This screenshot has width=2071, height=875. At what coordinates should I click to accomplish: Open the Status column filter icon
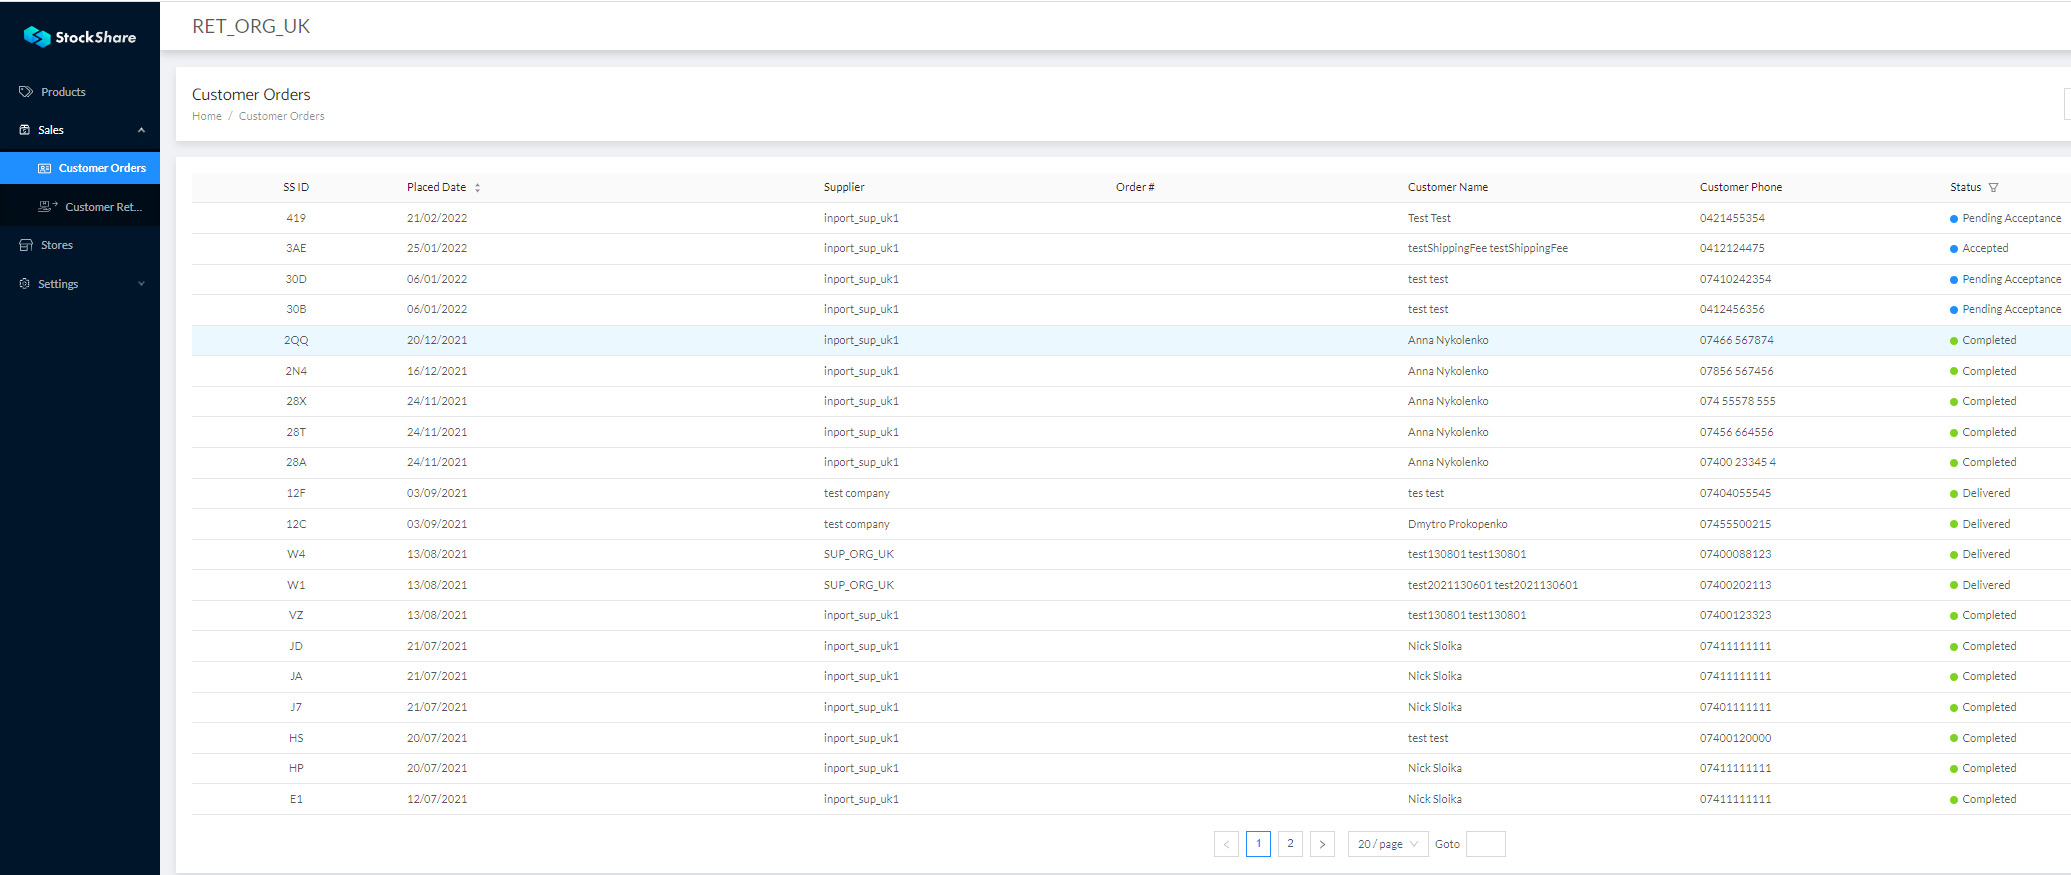coord(1993,188)
